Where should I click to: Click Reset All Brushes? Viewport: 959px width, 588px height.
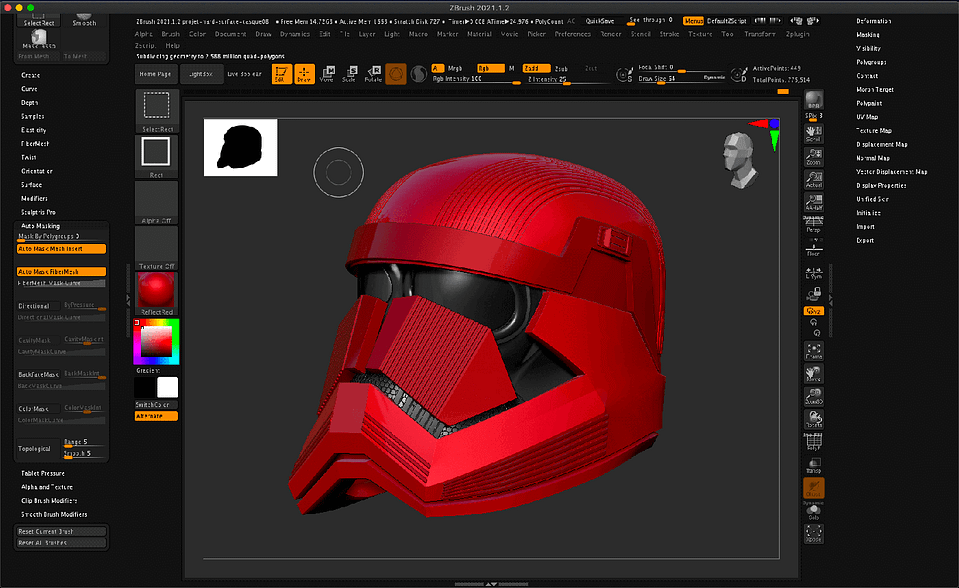point(61,543)
